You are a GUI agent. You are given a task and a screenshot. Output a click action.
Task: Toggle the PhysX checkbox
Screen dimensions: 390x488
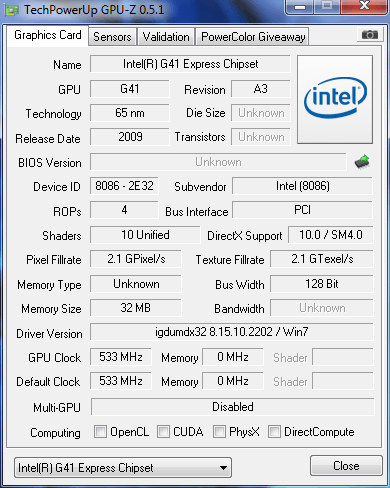[x=219, y=431]
